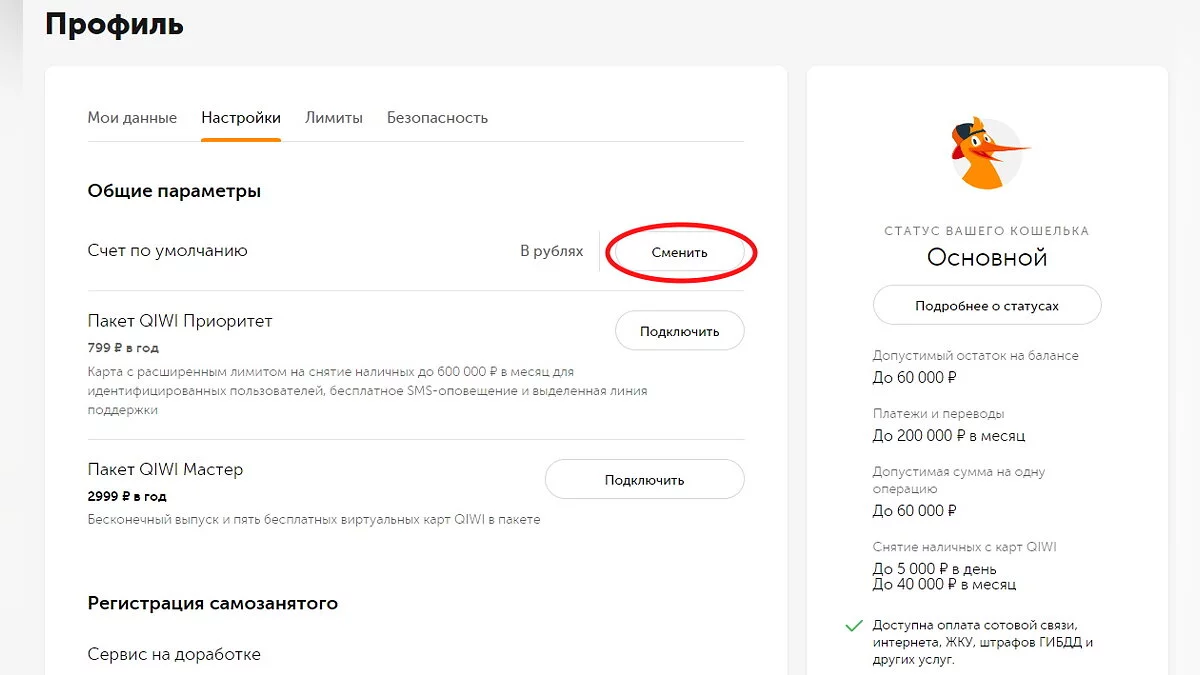Image resolution: width=1200 pixels, height=675 pixels.
Task: Select the Настройки tab
Action: click(x=241, y=118)
